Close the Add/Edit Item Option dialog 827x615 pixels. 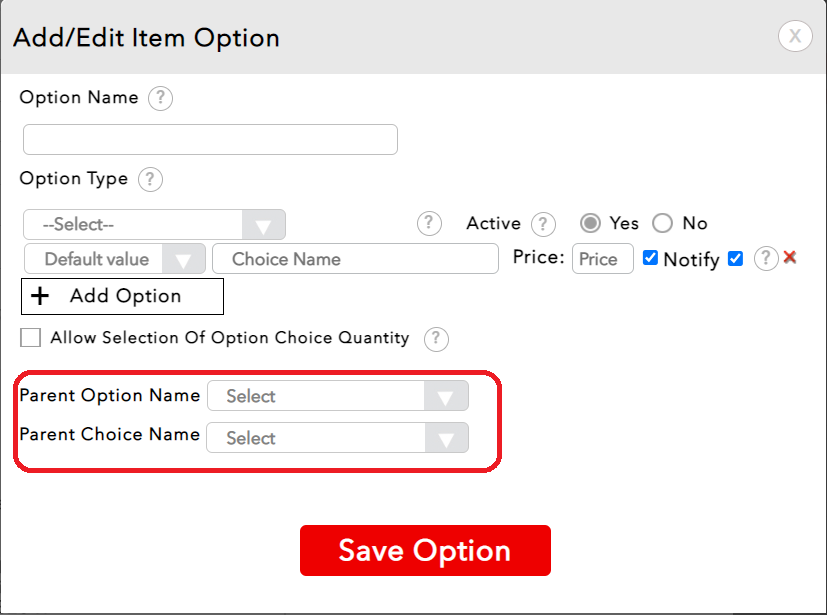[795, 37]
